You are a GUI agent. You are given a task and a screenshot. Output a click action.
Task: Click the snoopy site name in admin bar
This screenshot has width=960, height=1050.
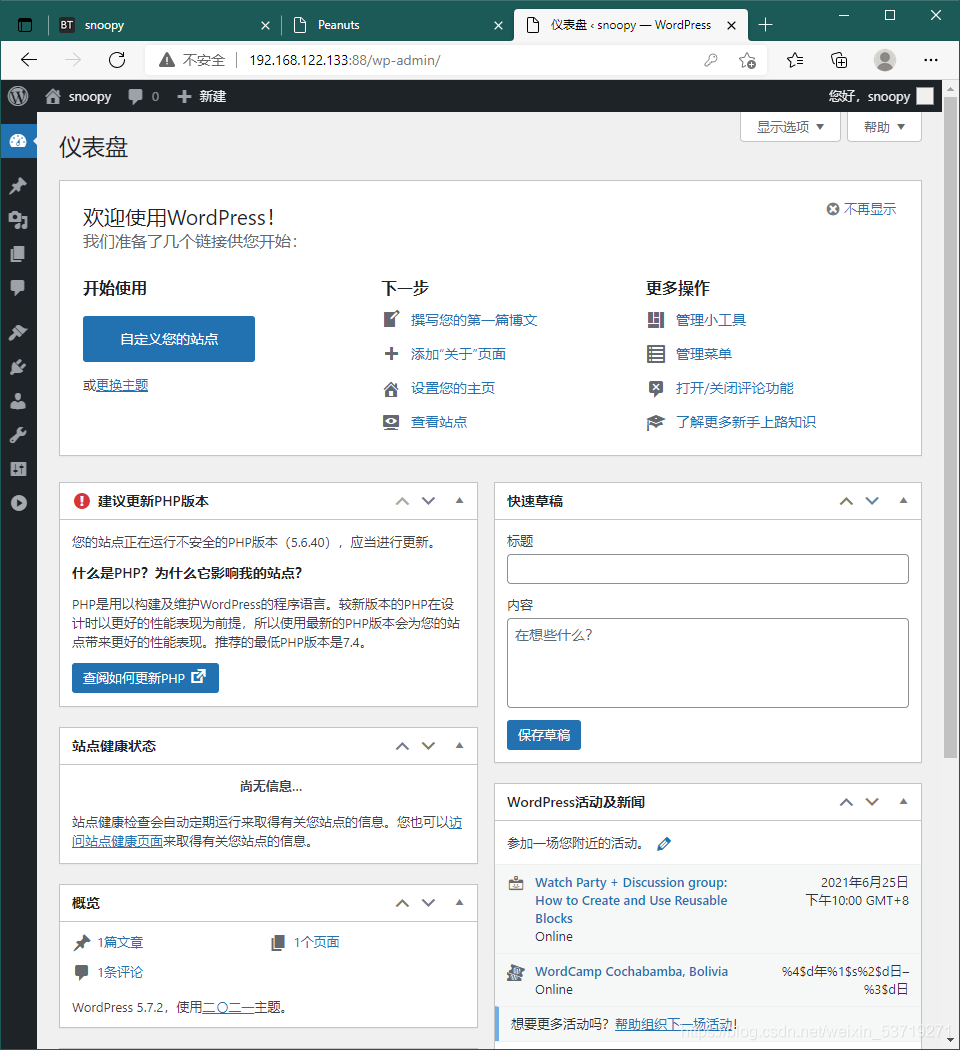pos(90,96)
